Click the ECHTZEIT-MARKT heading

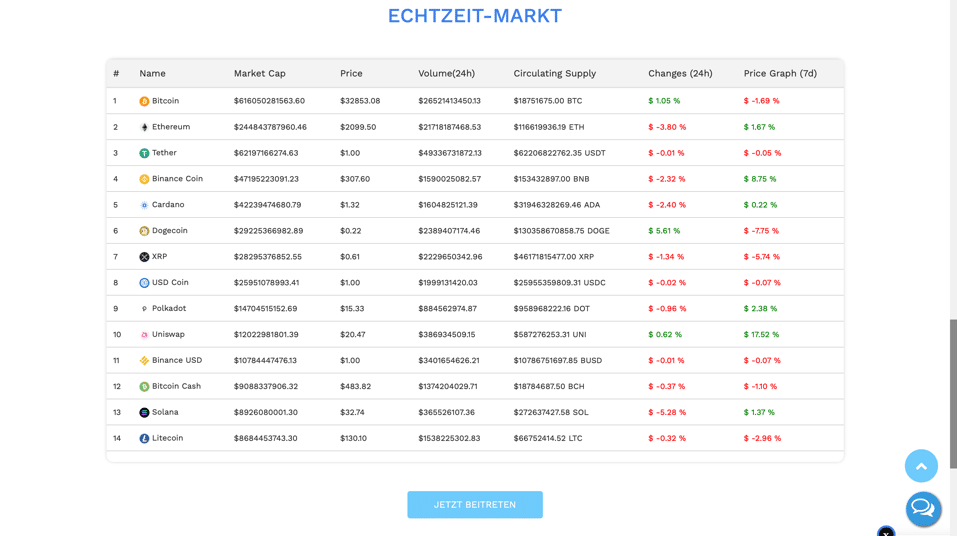pos(475,16)
